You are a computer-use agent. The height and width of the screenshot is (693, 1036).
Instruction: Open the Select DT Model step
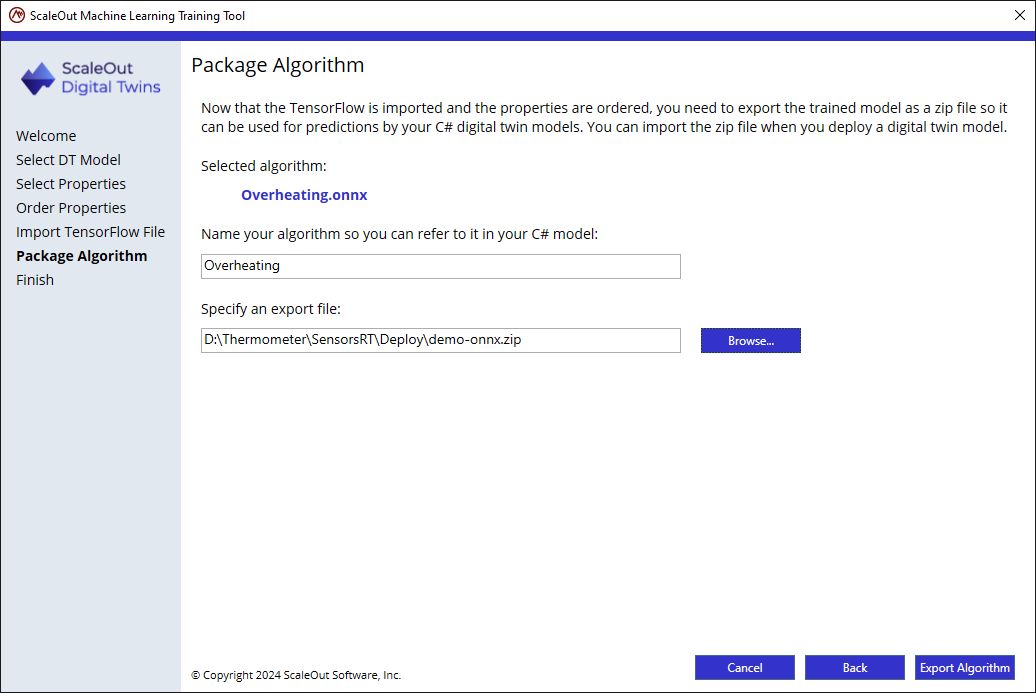pos(68,160)
